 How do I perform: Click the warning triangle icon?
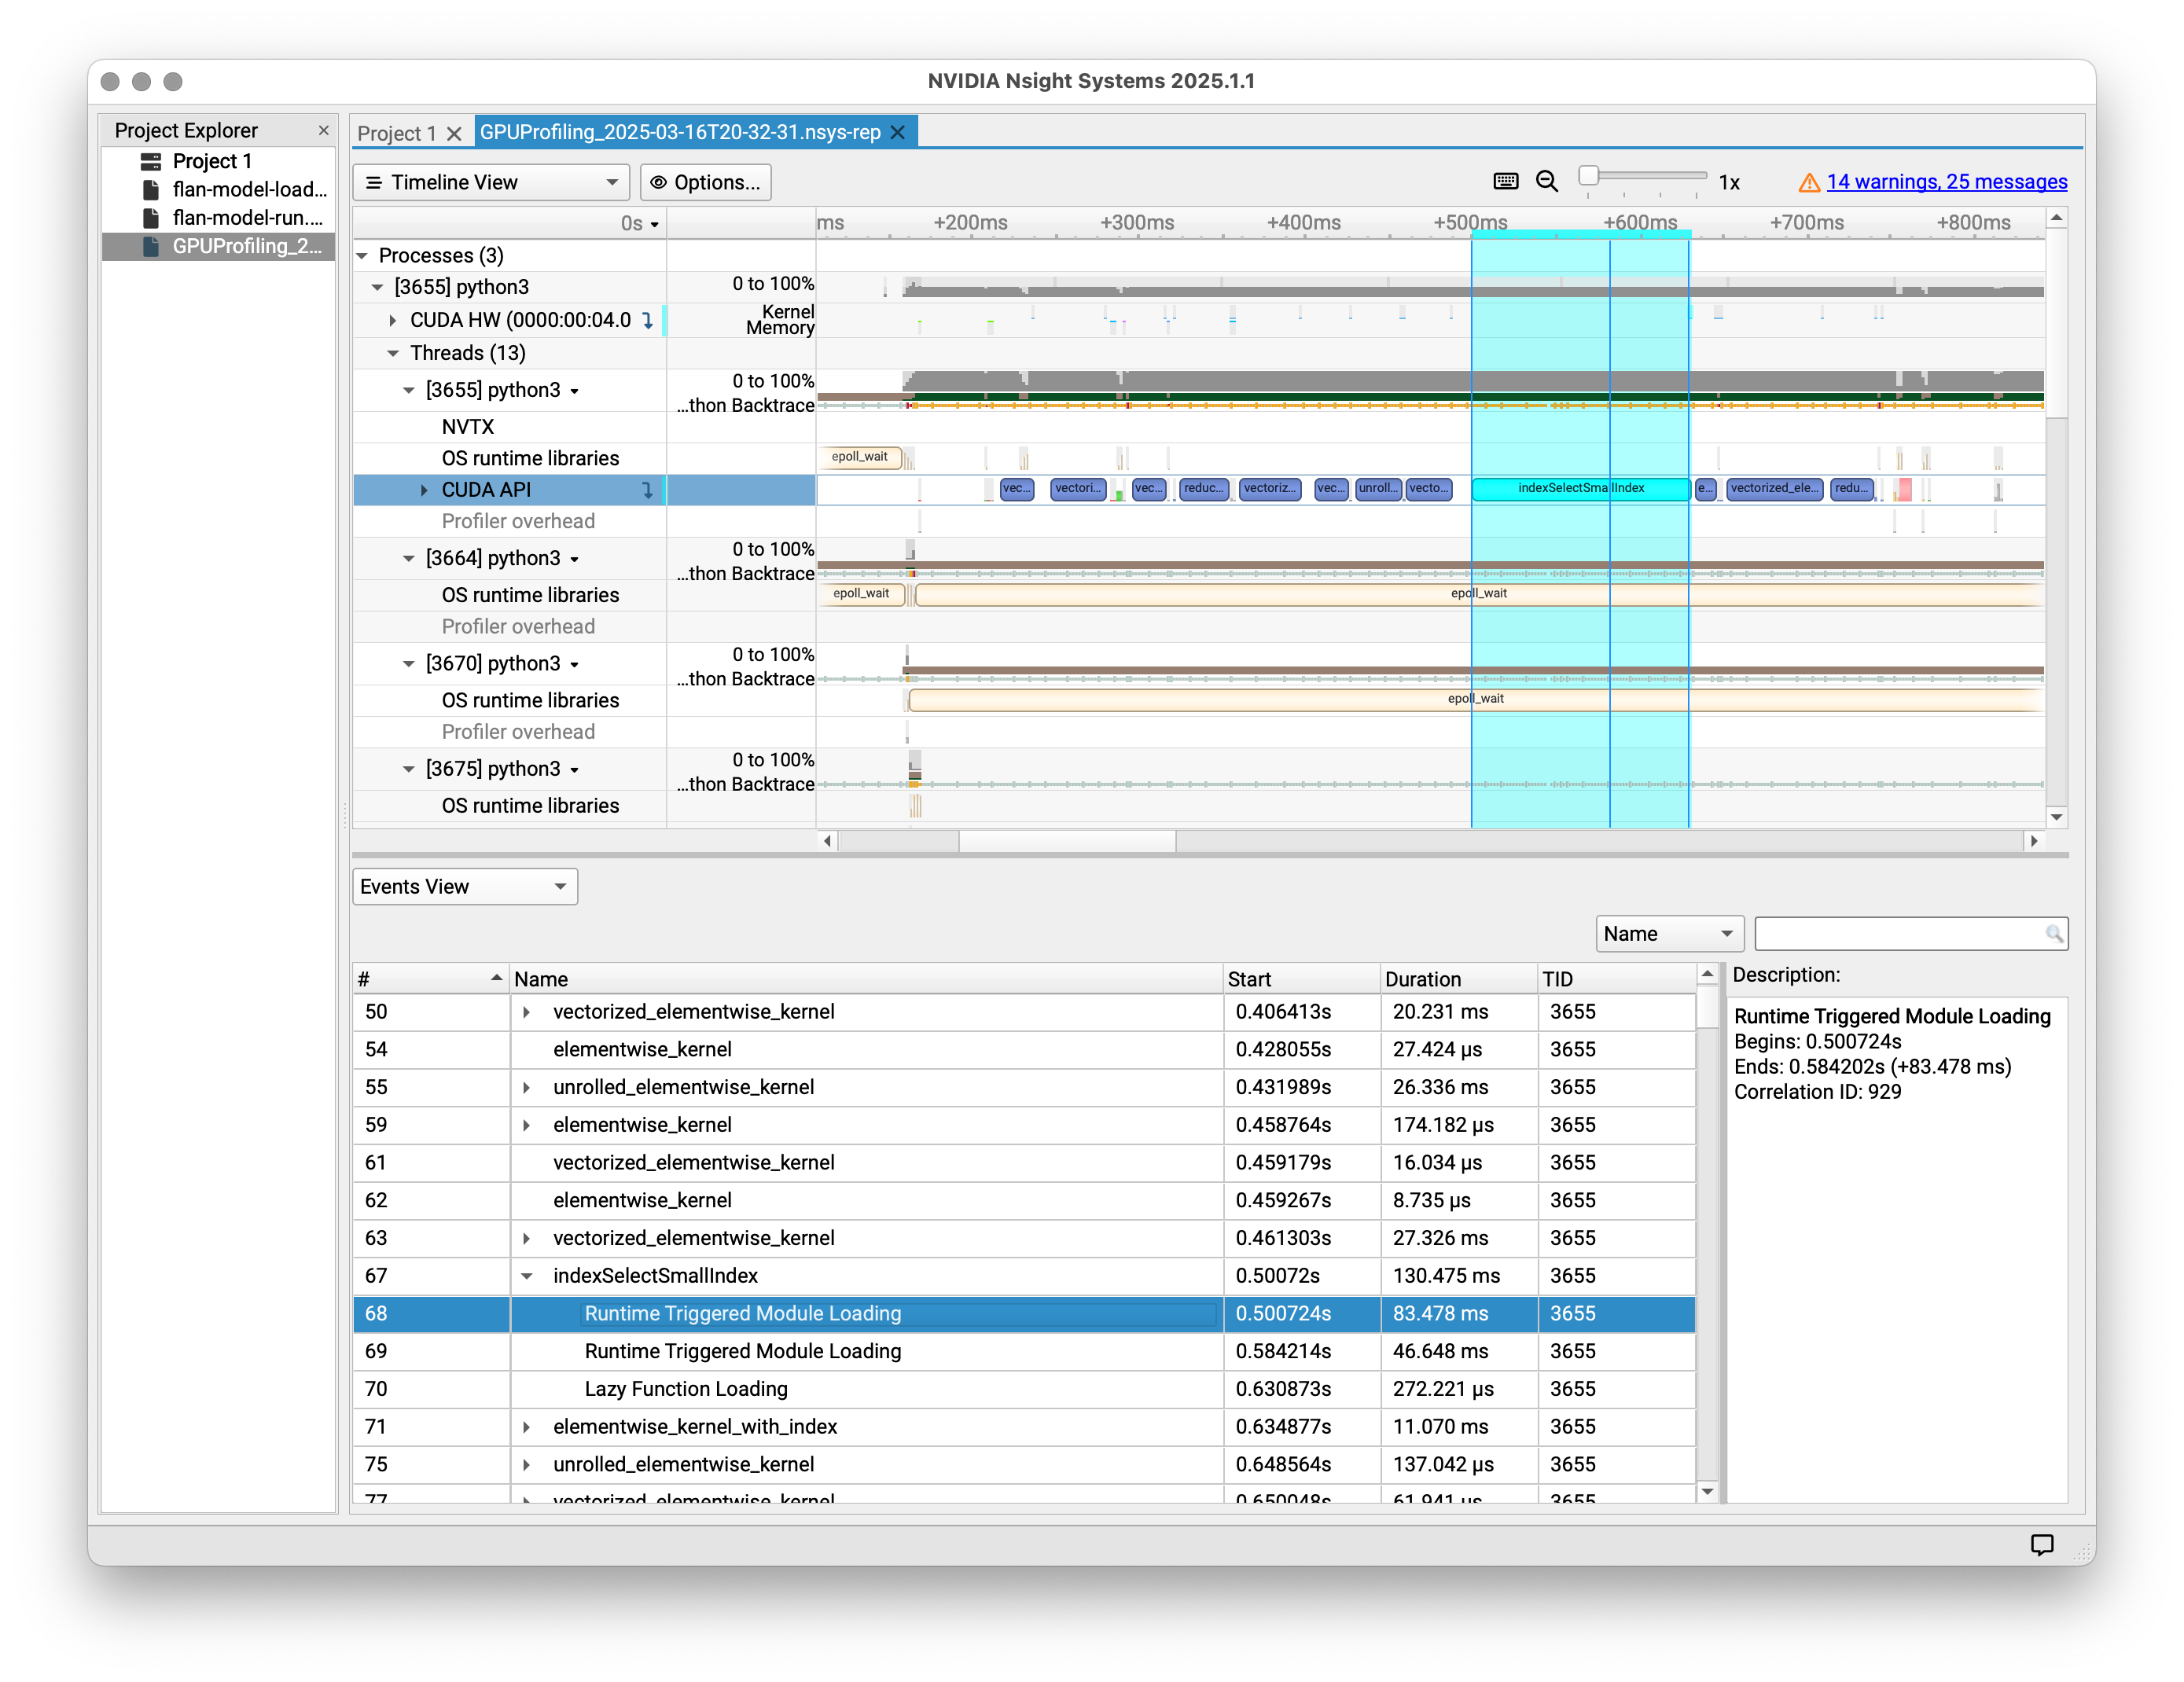(x=1808, y=182)
